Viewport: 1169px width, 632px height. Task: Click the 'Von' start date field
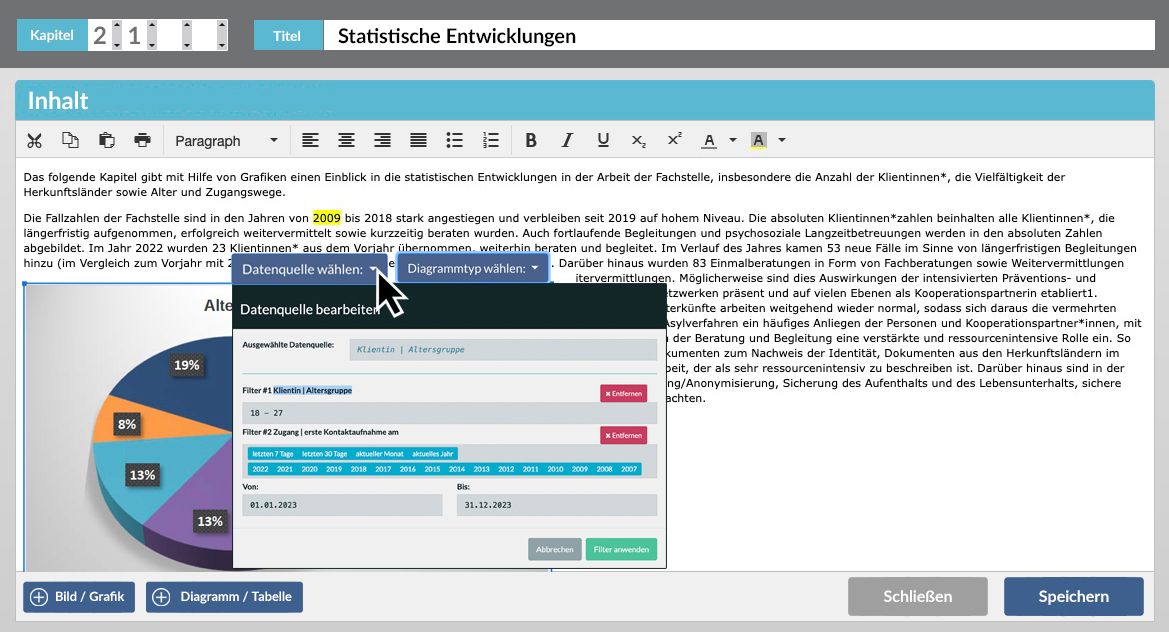(x=342, y=506)
